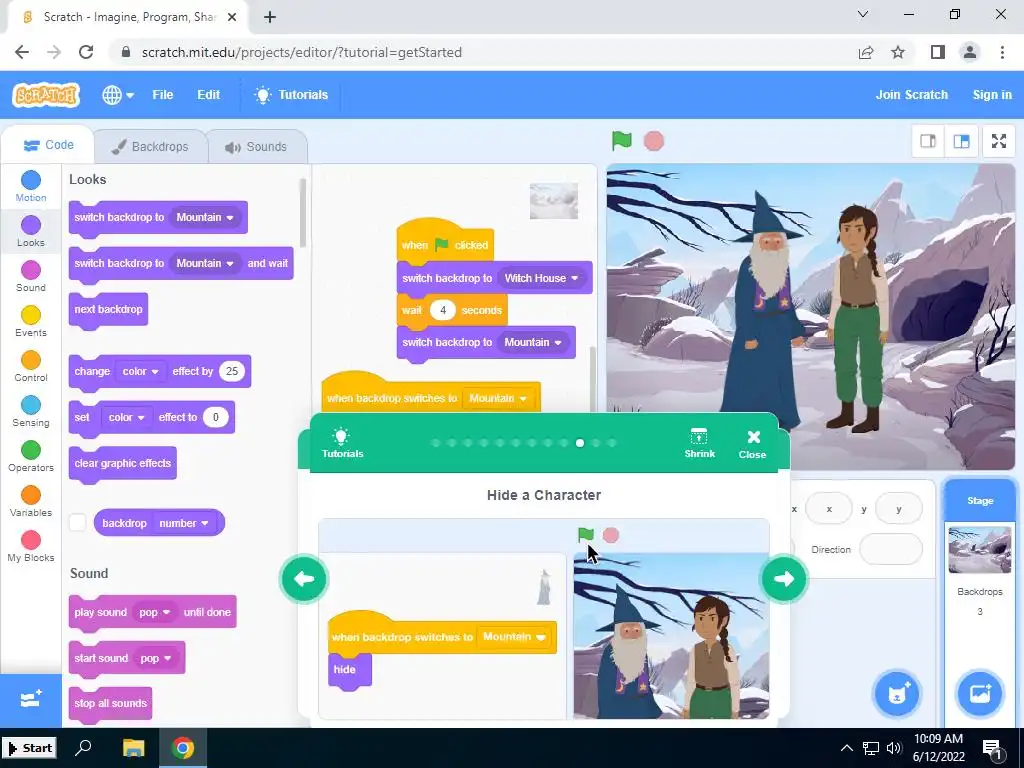1024x768 pixels.
Task: Click the 25 value in change effect block
Action: coord(232,371)
